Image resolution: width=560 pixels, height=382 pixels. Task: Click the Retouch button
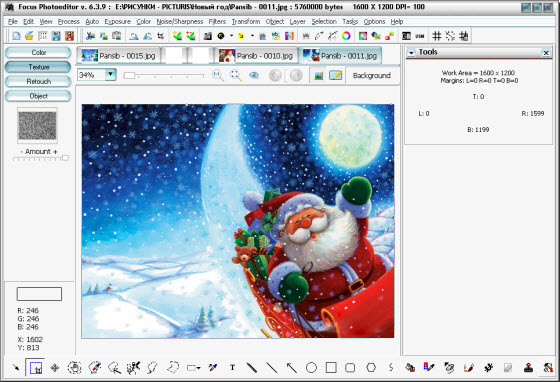pyautogui.click(x=38, y=81)
